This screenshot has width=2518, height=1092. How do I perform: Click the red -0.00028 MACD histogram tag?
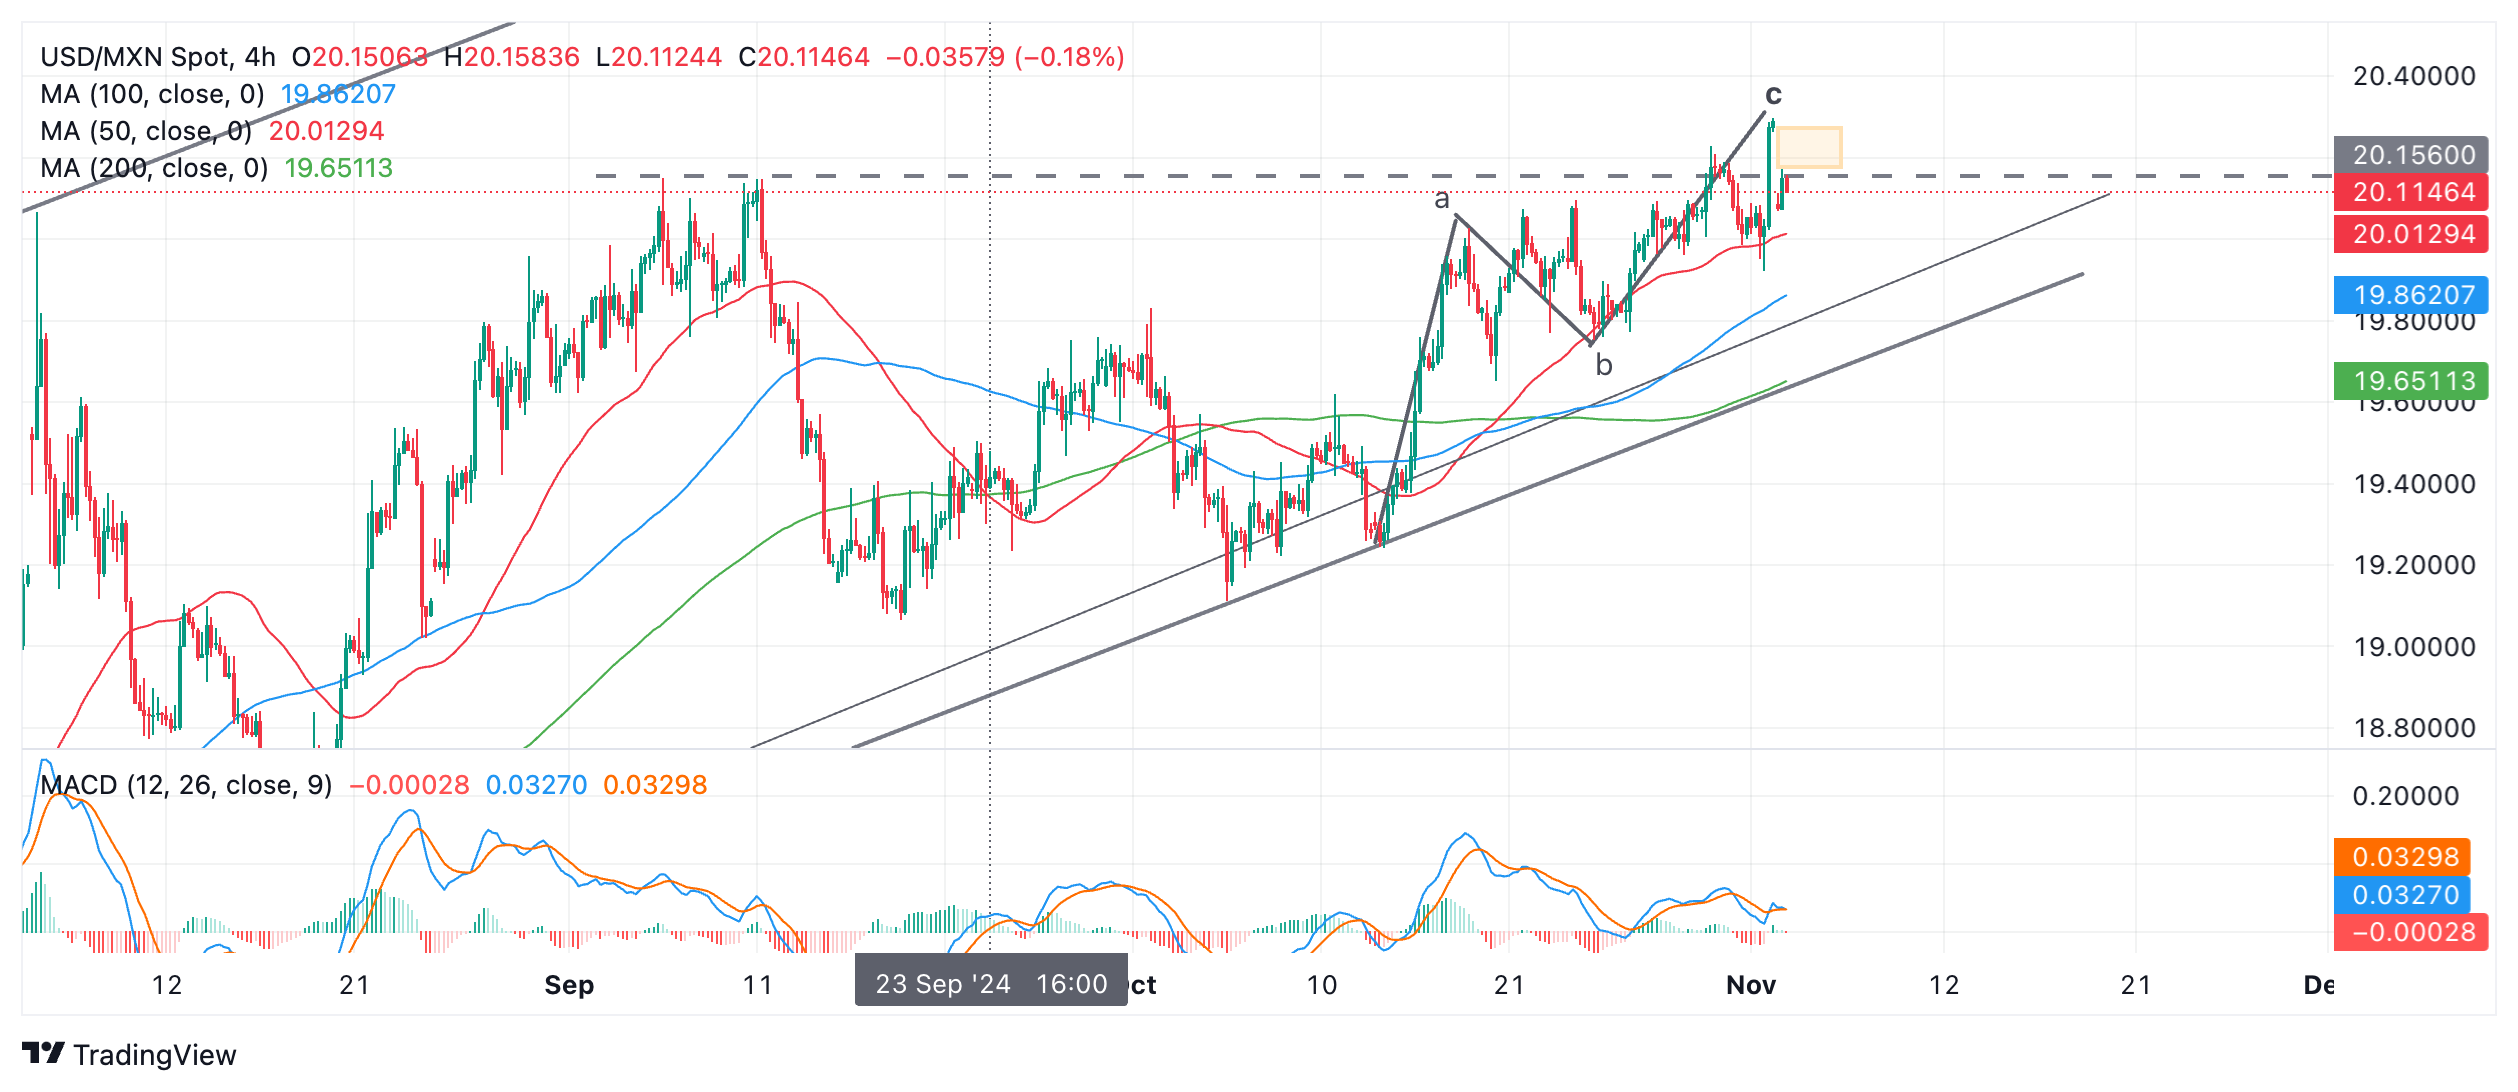2410,932
